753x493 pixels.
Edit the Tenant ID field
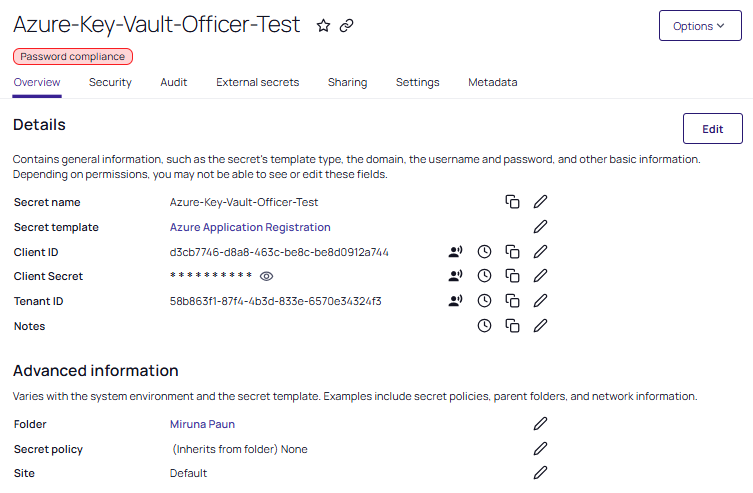tap(540, 301)
